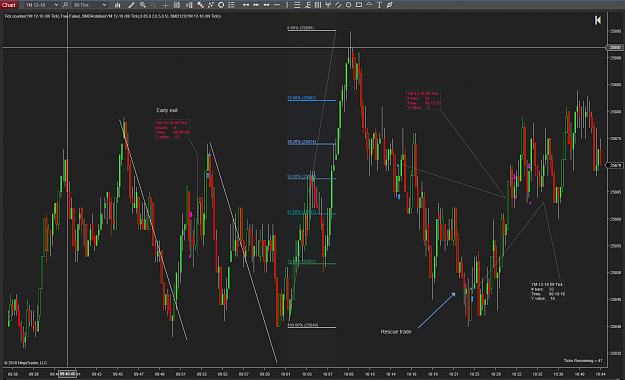Open the Indicators icon
The height and width of the screenshot is (380, 625).
(x=211, y=5)
